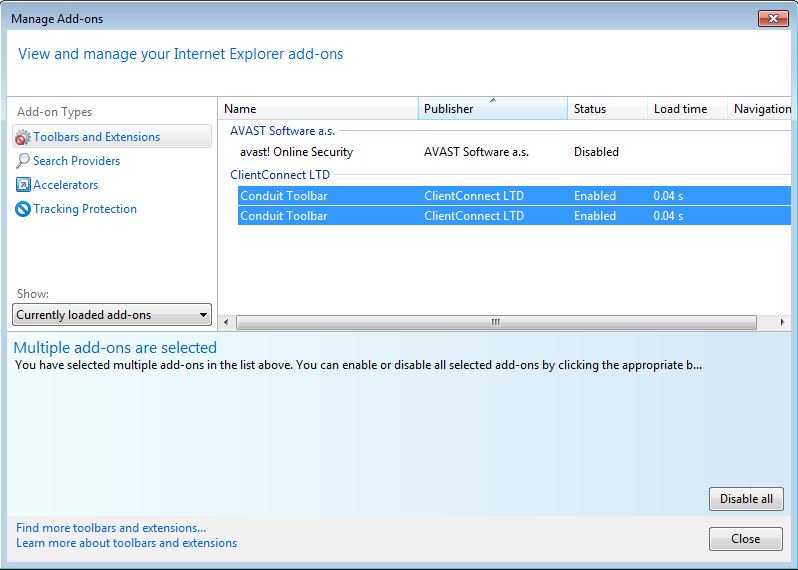This screenshot has width=798, height=570.
Task: Select Toolbars and Extensions add-on type
Action: point(112,136)
